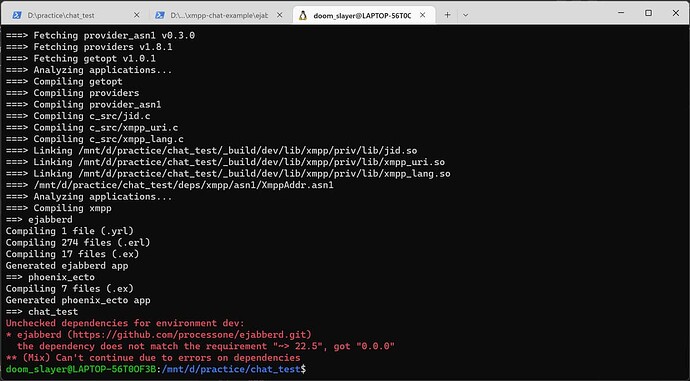The width and height of the screenshot is (690, 381).
Task: Click the XmppAddr.asn1 path line
Action: click(169, 185)
